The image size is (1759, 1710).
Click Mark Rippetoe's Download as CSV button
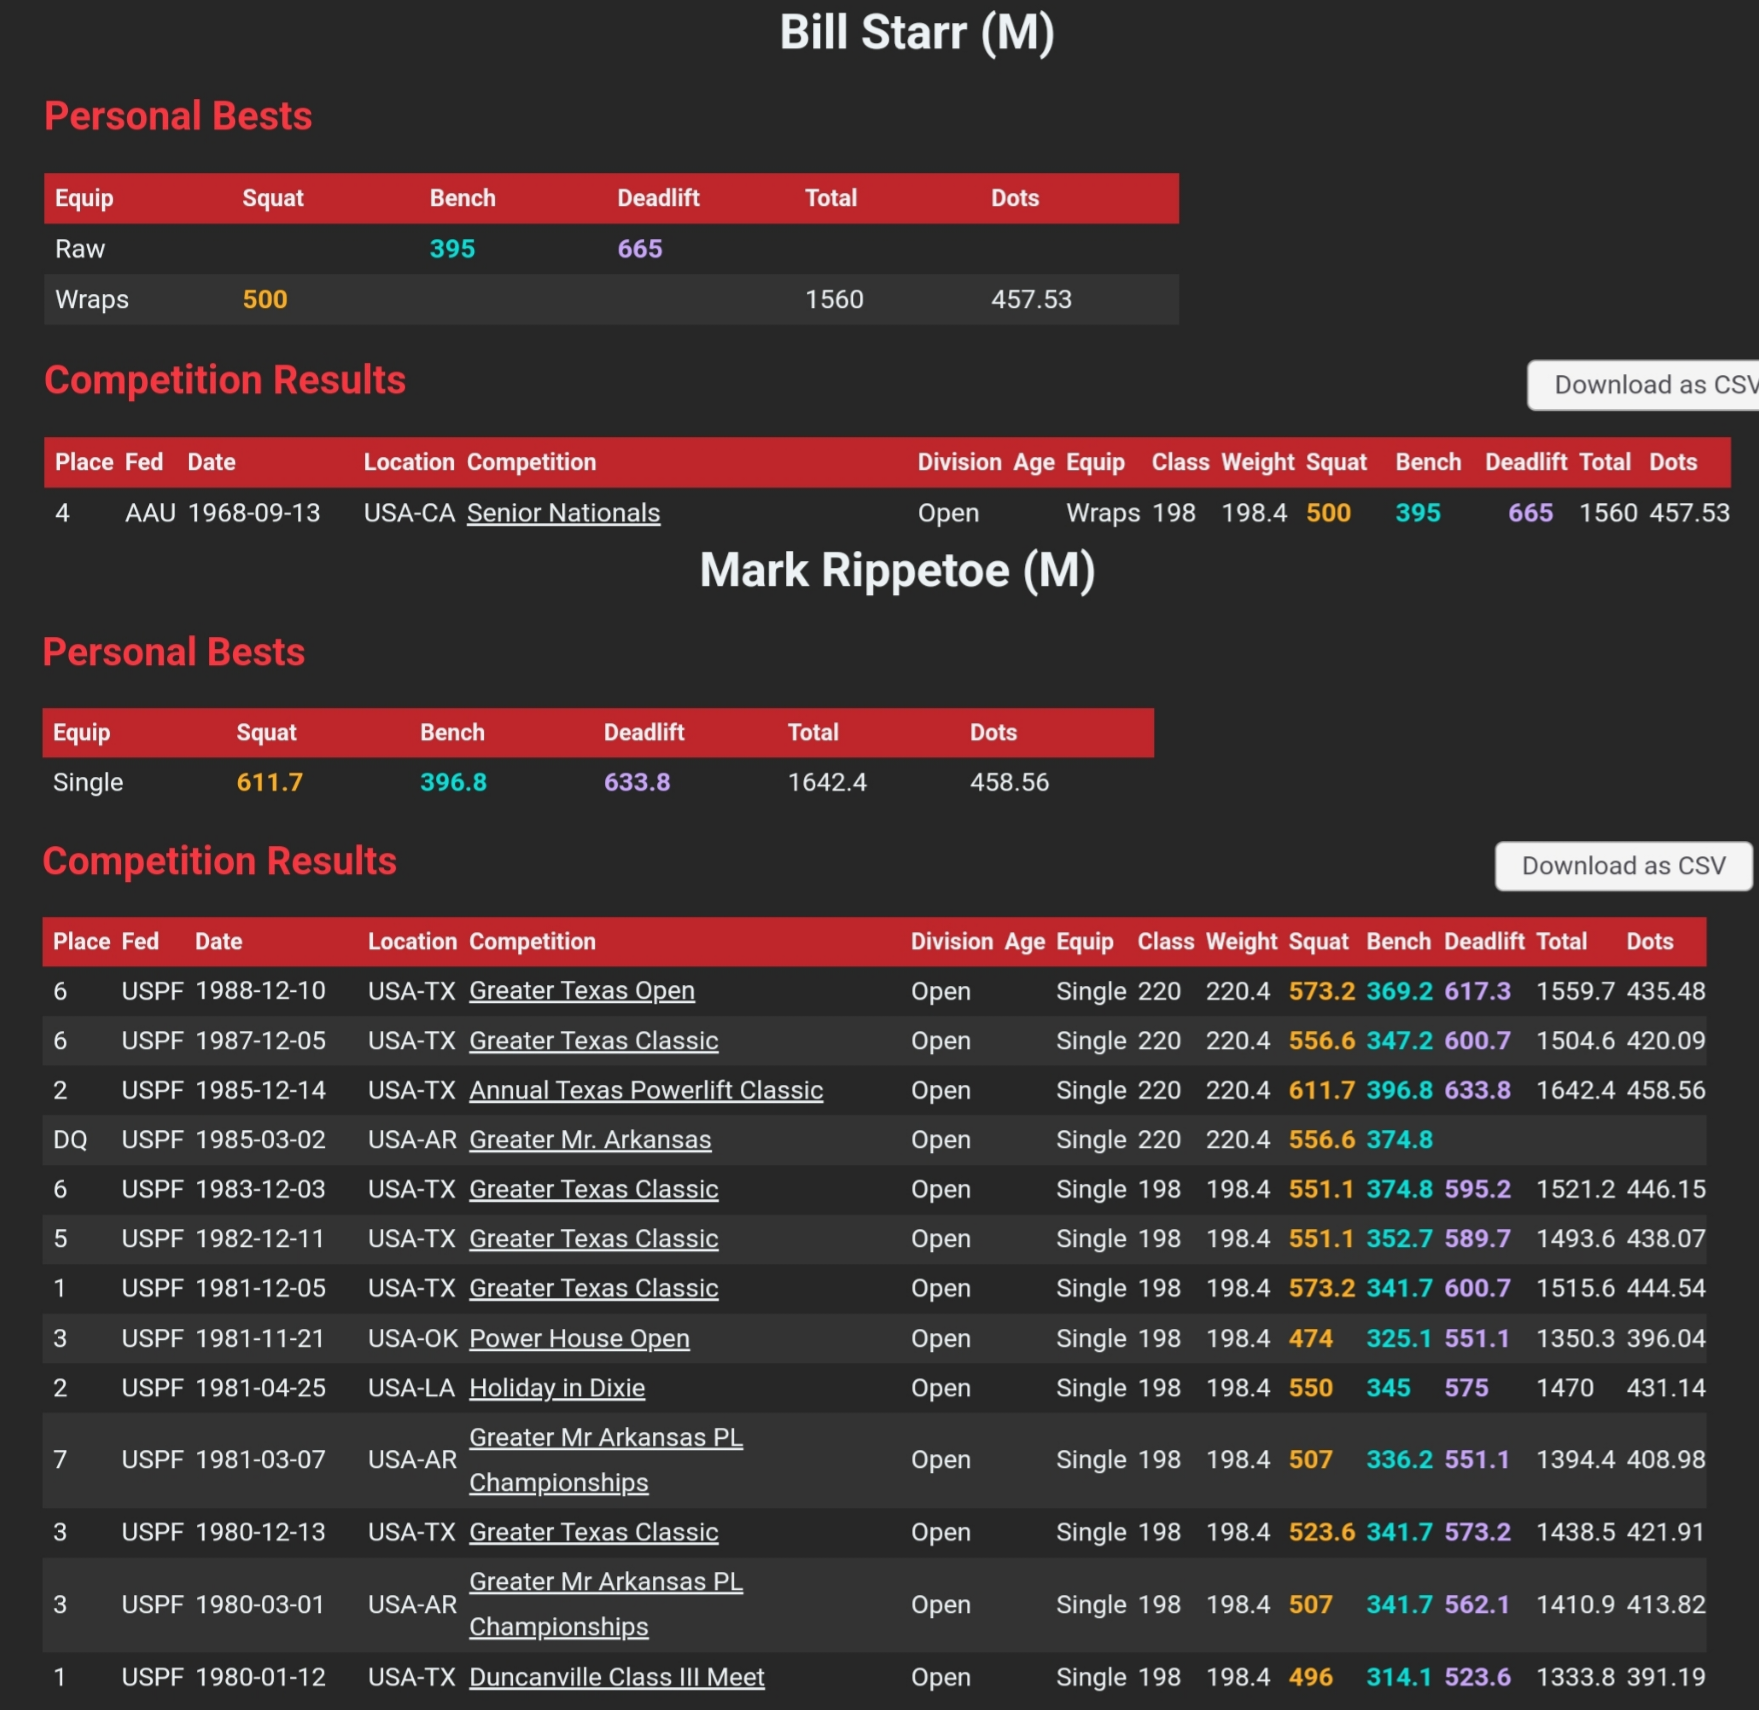pos(1623,866)
